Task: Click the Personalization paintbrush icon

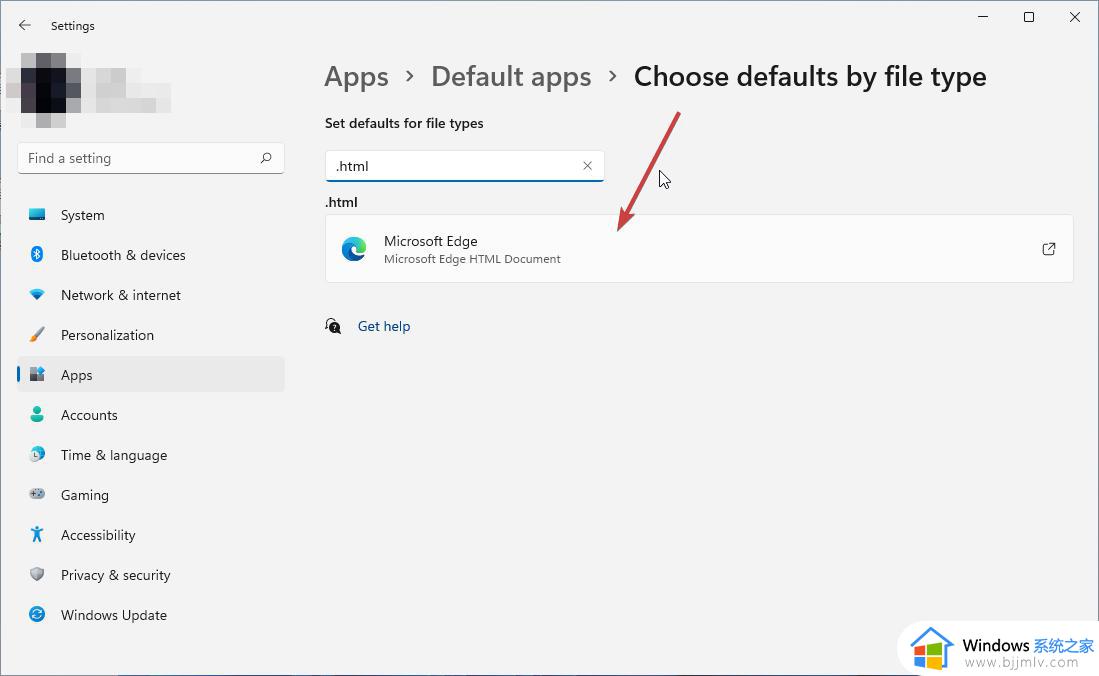Action: pos(37,334)
